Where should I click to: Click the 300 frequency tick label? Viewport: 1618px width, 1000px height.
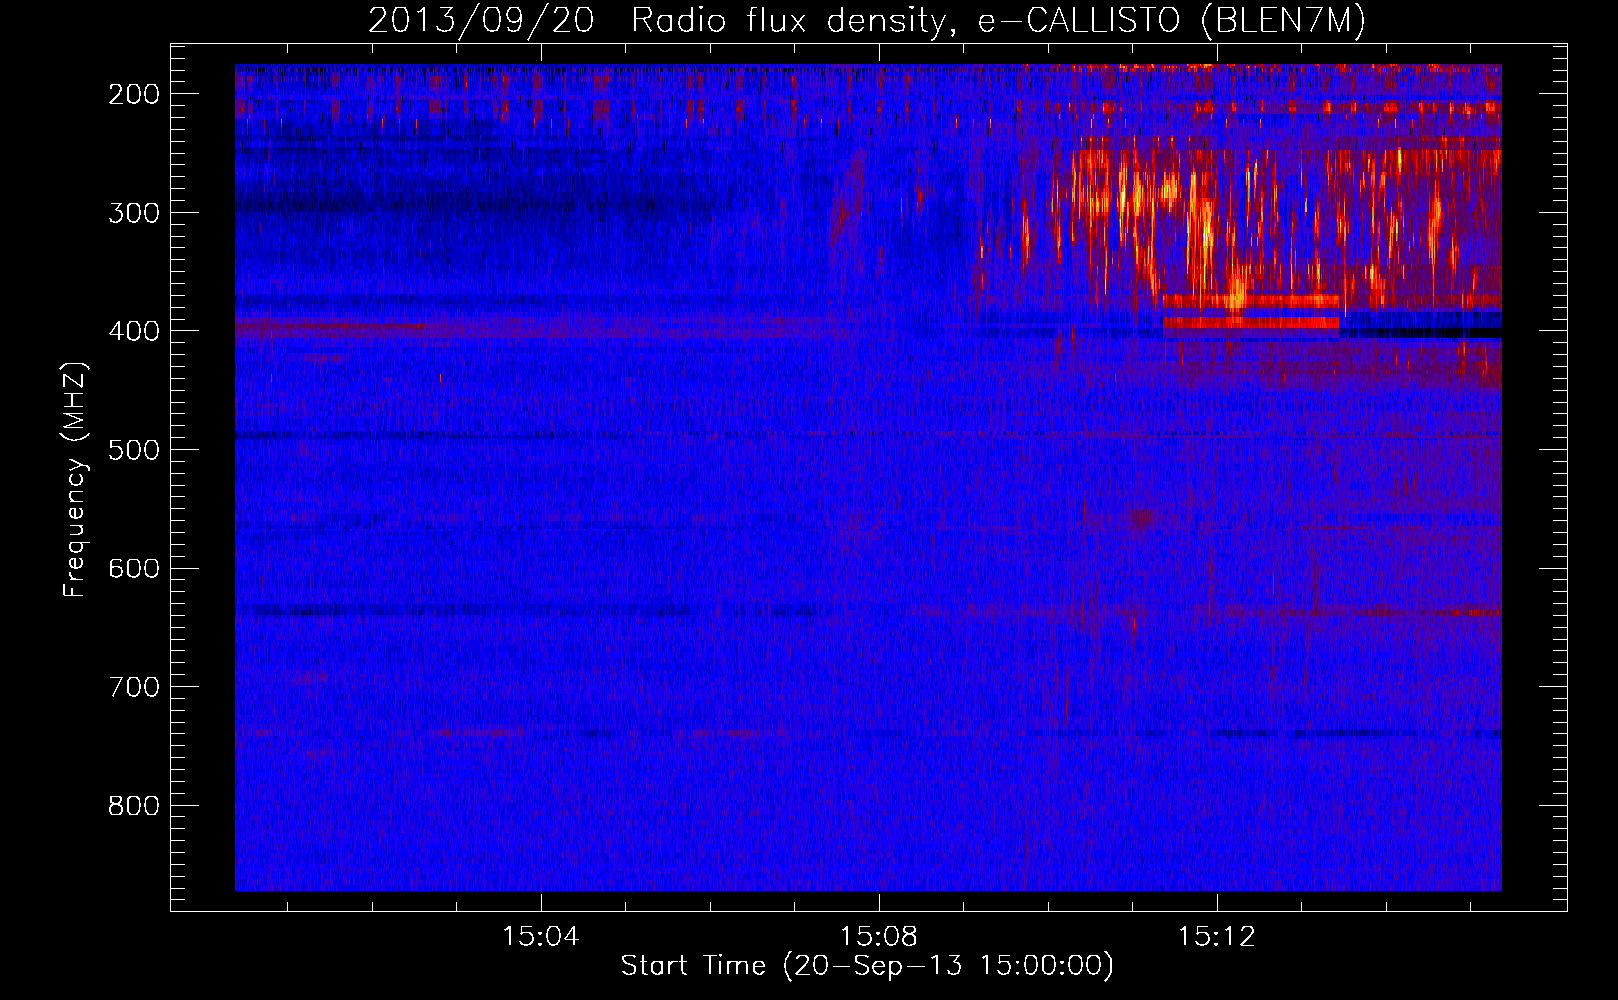[x=134, y=213]
